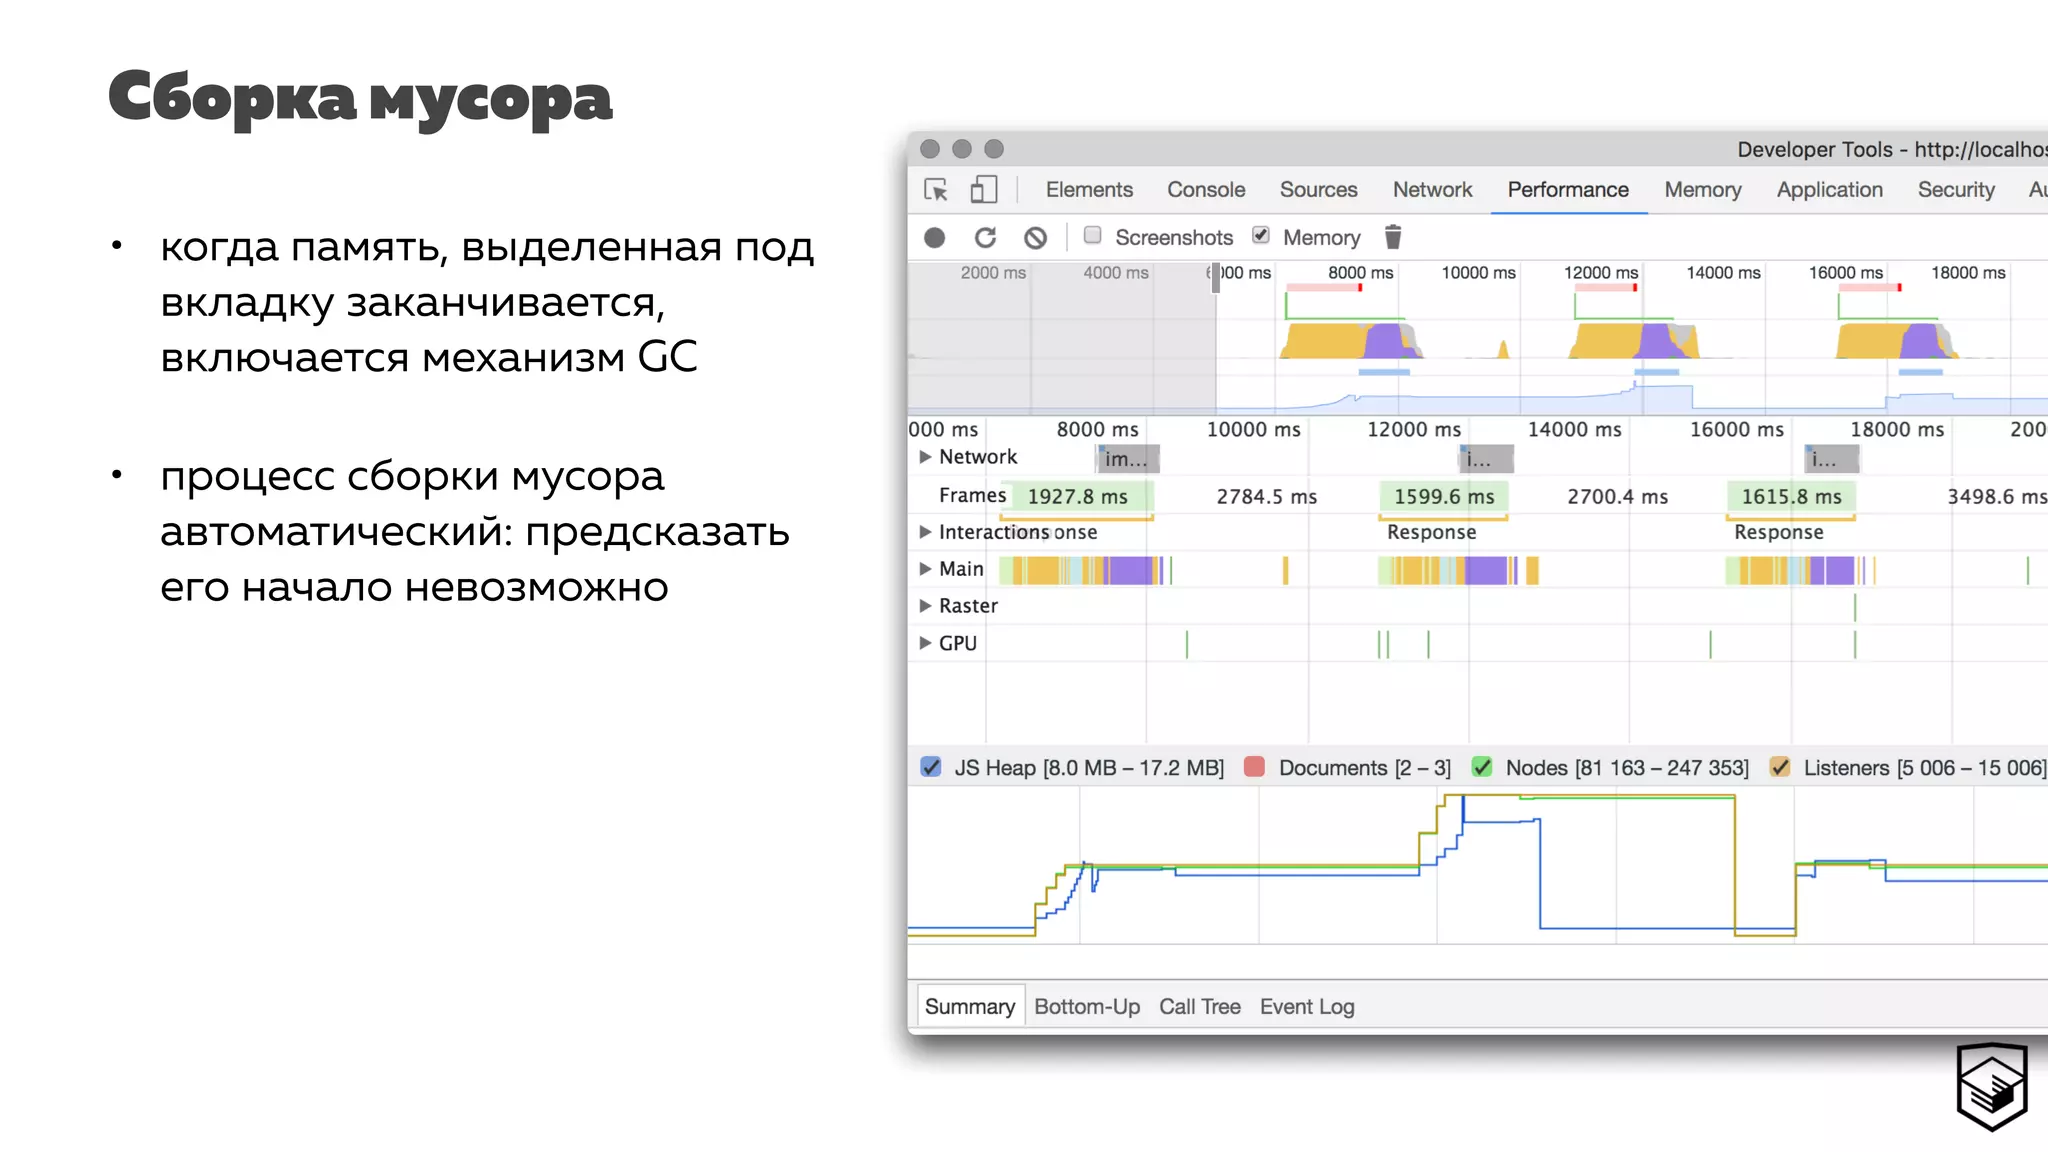Open the Memory tab

point(1703,190)
